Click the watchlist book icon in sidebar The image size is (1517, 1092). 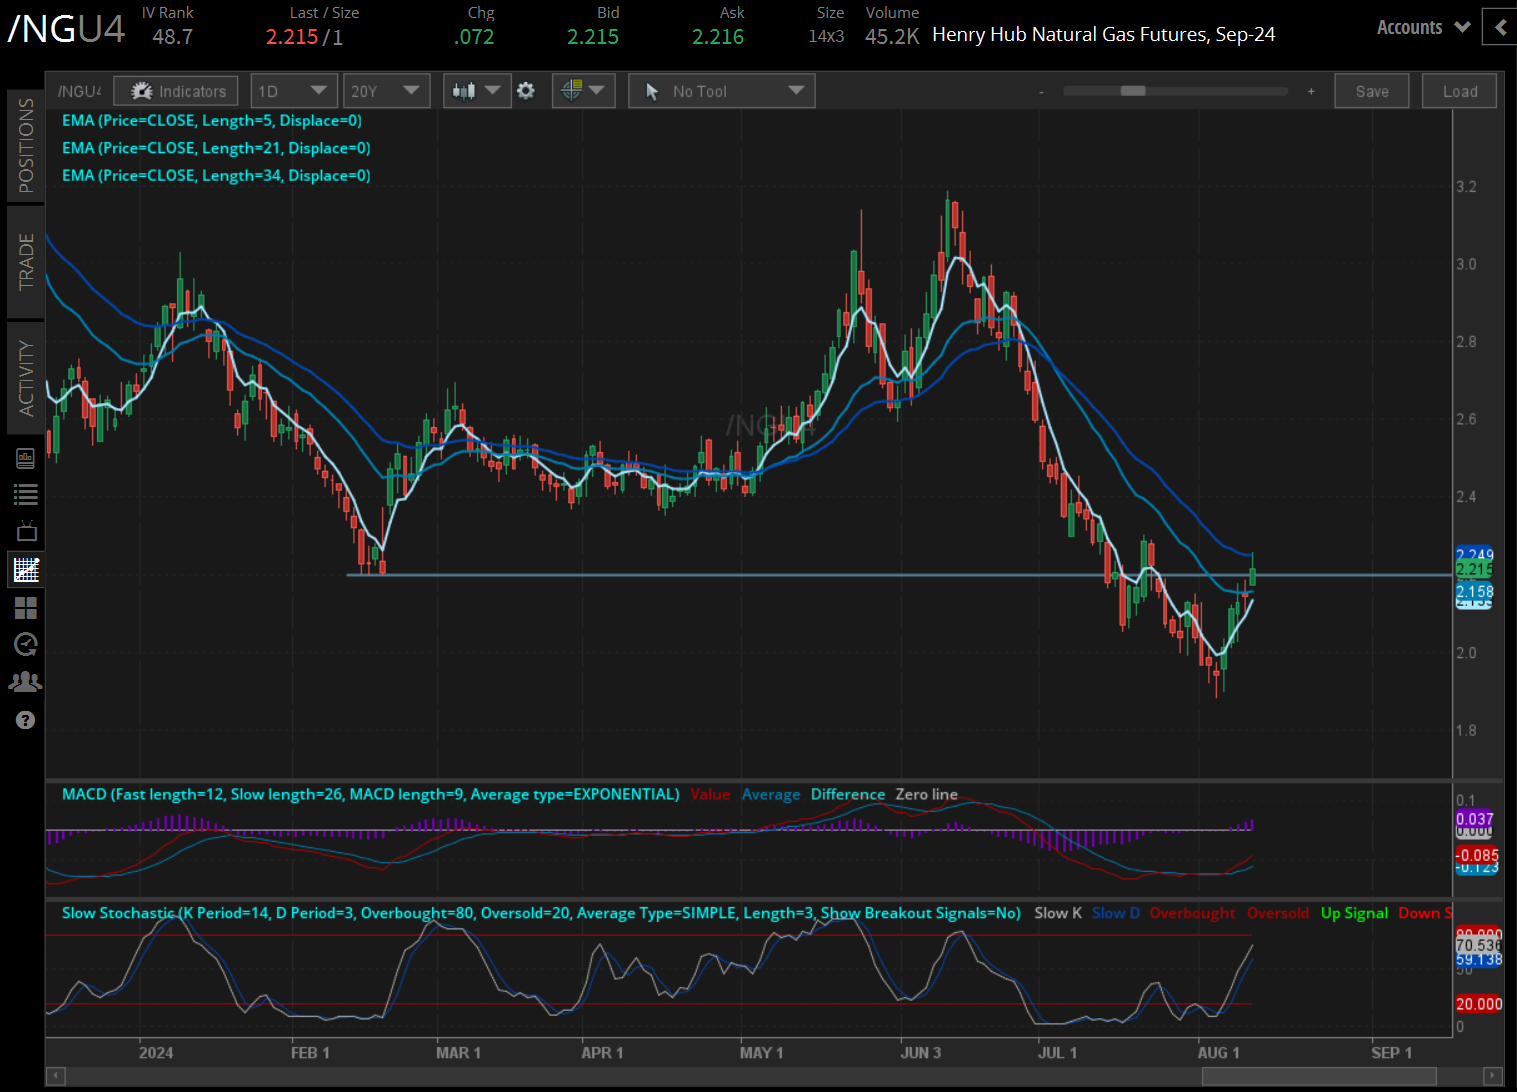point(25,457)
